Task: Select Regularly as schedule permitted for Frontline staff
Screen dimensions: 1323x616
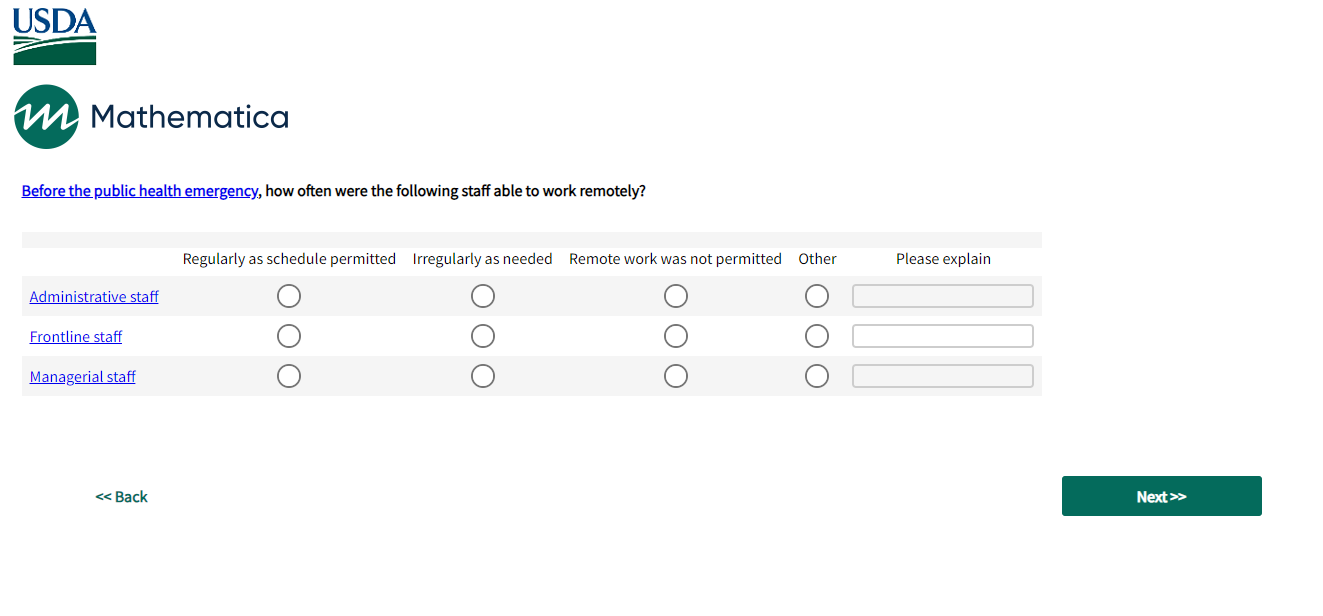Action: 289,336
